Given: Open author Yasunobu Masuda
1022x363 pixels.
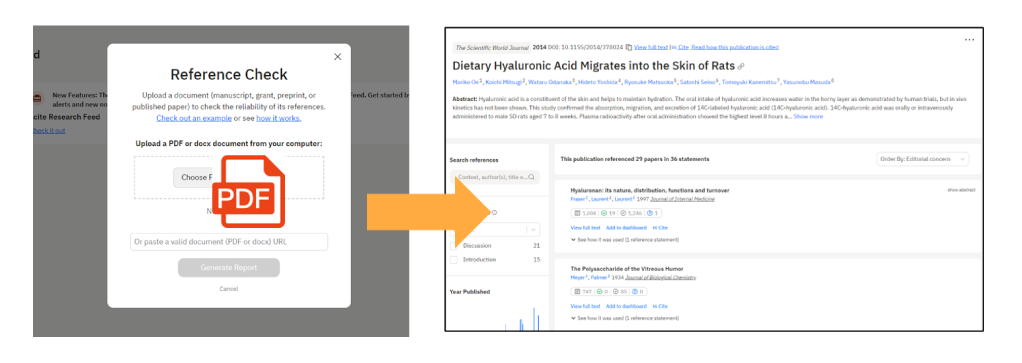Looking at the screenshot, I should pyautogui.click(x=806, y=82).
